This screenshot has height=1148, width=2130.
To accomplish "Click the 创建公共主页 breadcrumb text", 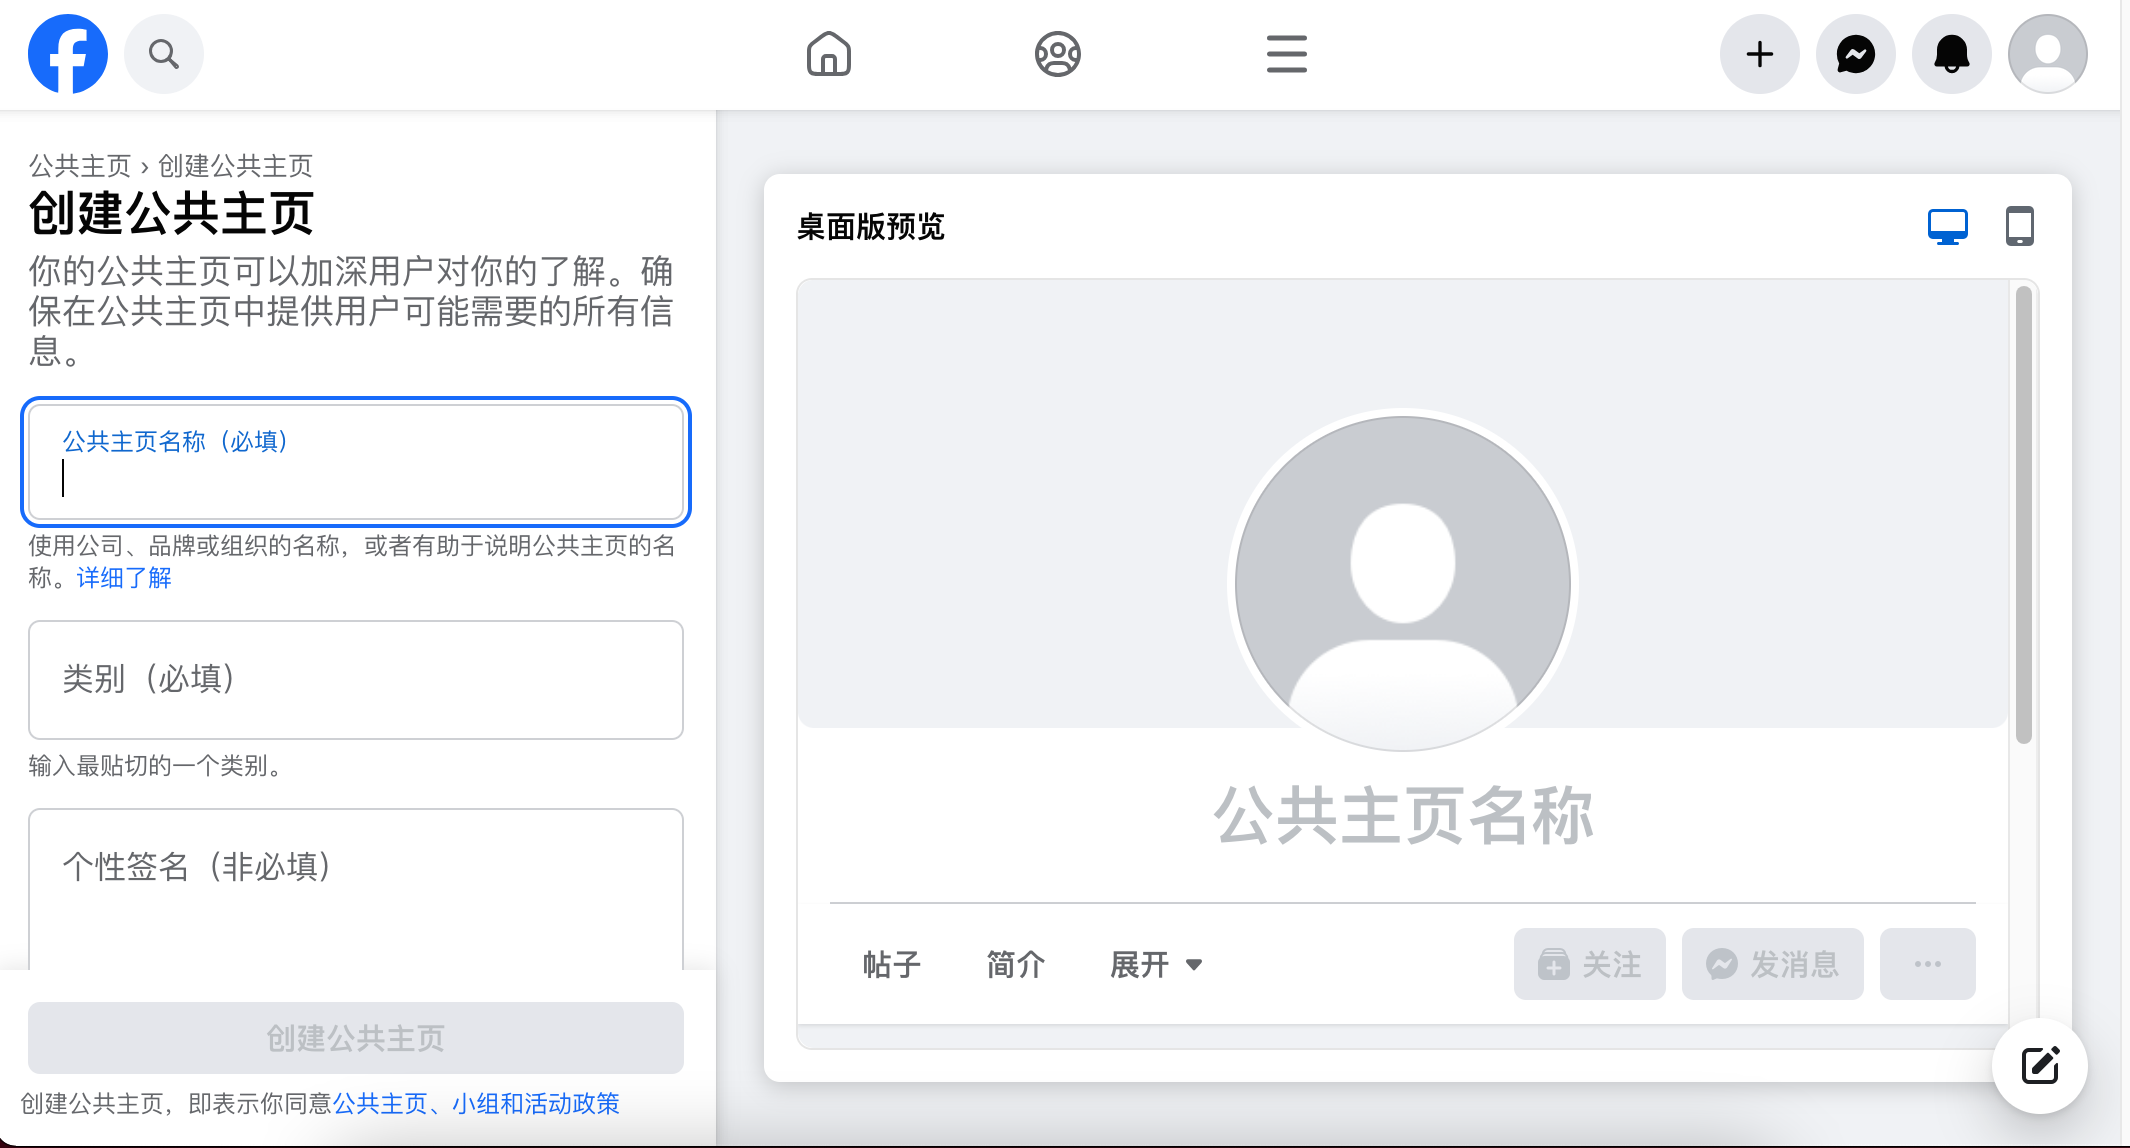I will click(x=236, y=165).
